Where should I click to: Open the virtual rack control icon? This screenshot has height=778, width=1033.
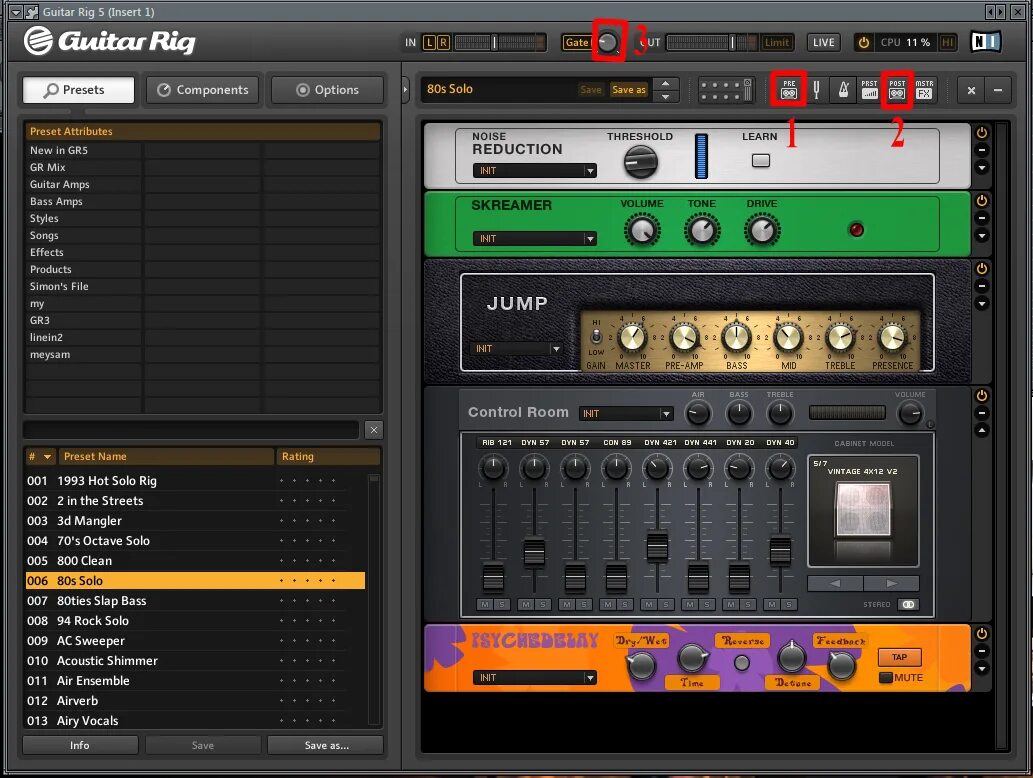click(725, 90)
